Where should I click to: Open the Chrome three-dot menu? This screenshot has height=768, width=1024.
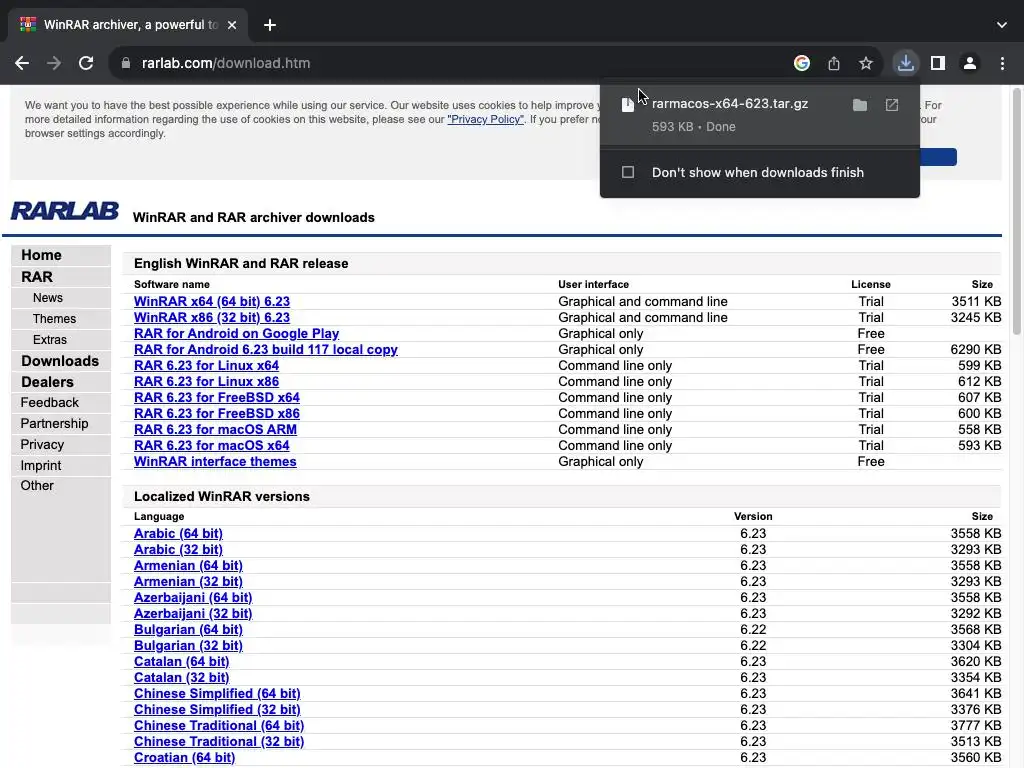(x=1002, y=63)
